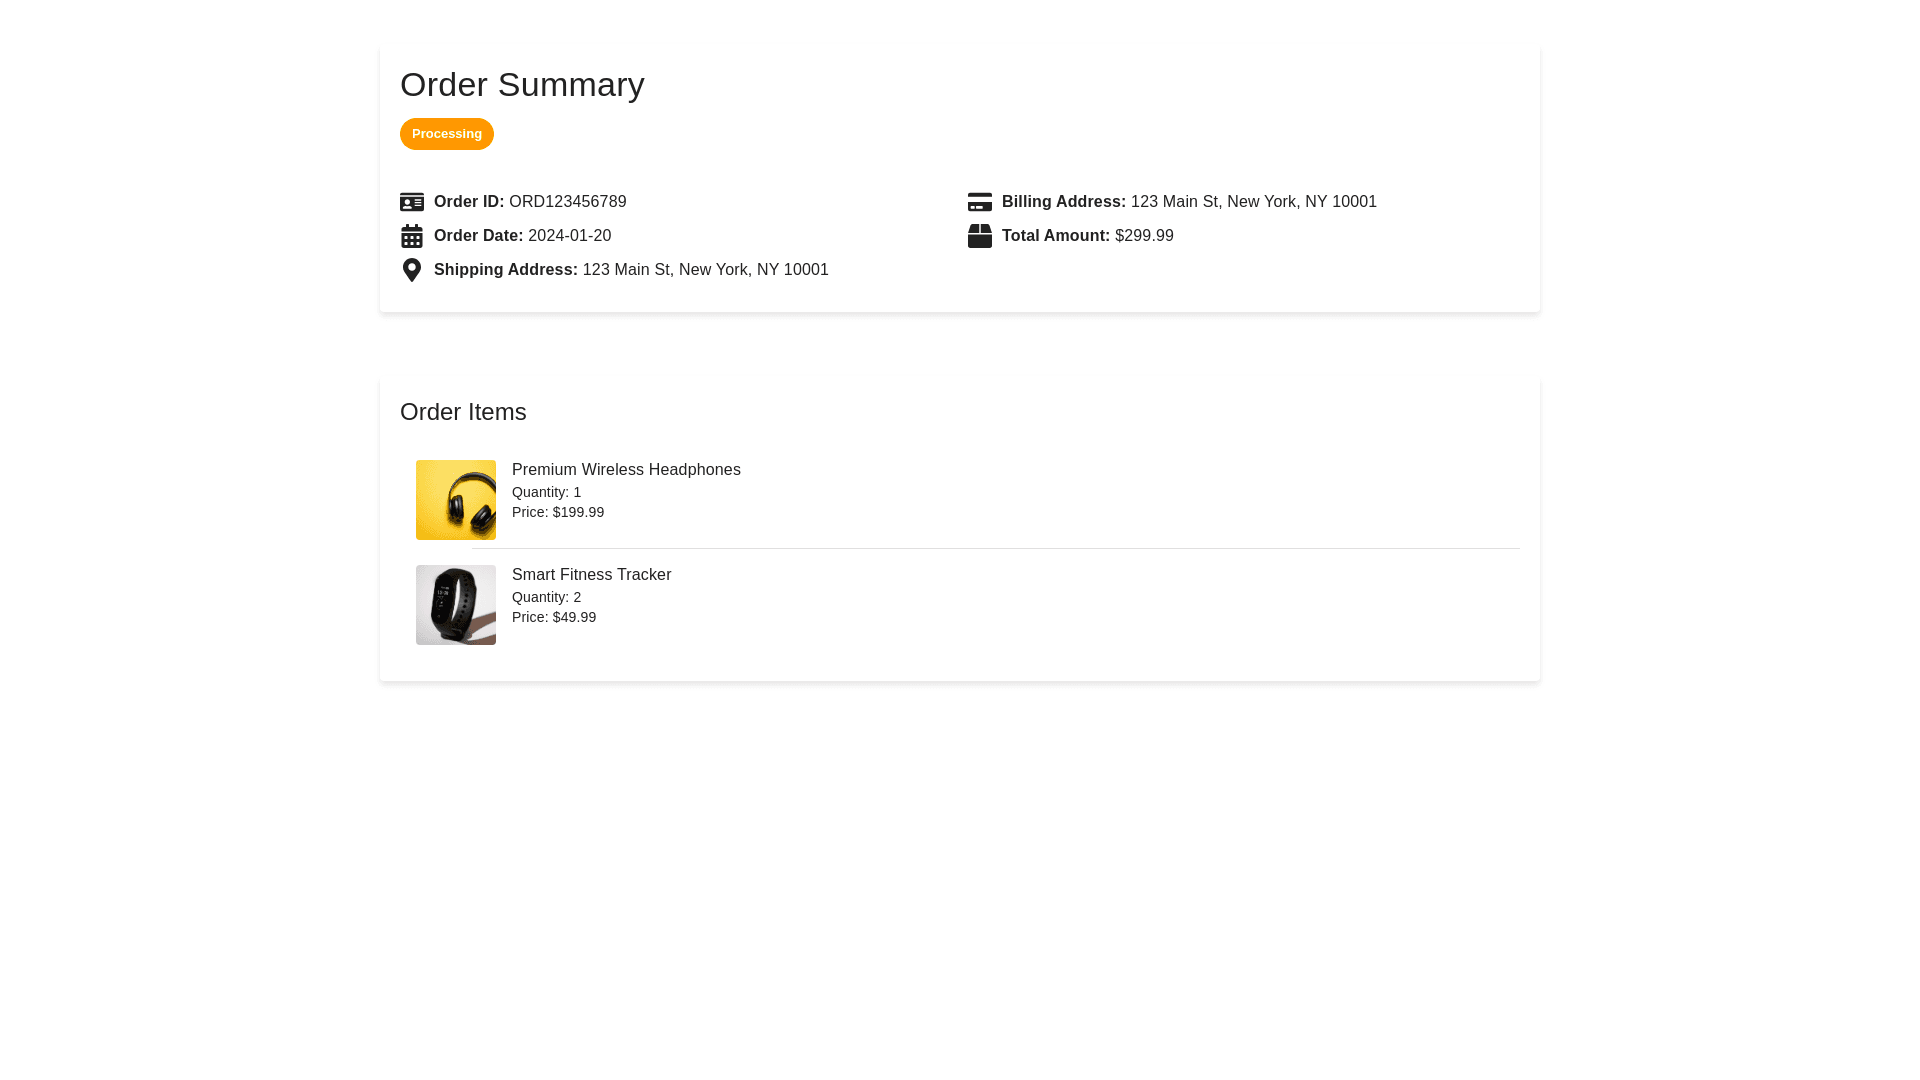Screen dimensions: 1920x1080
Task: Click the fitness tracker Quantity: 2 text
Action: 546,597
